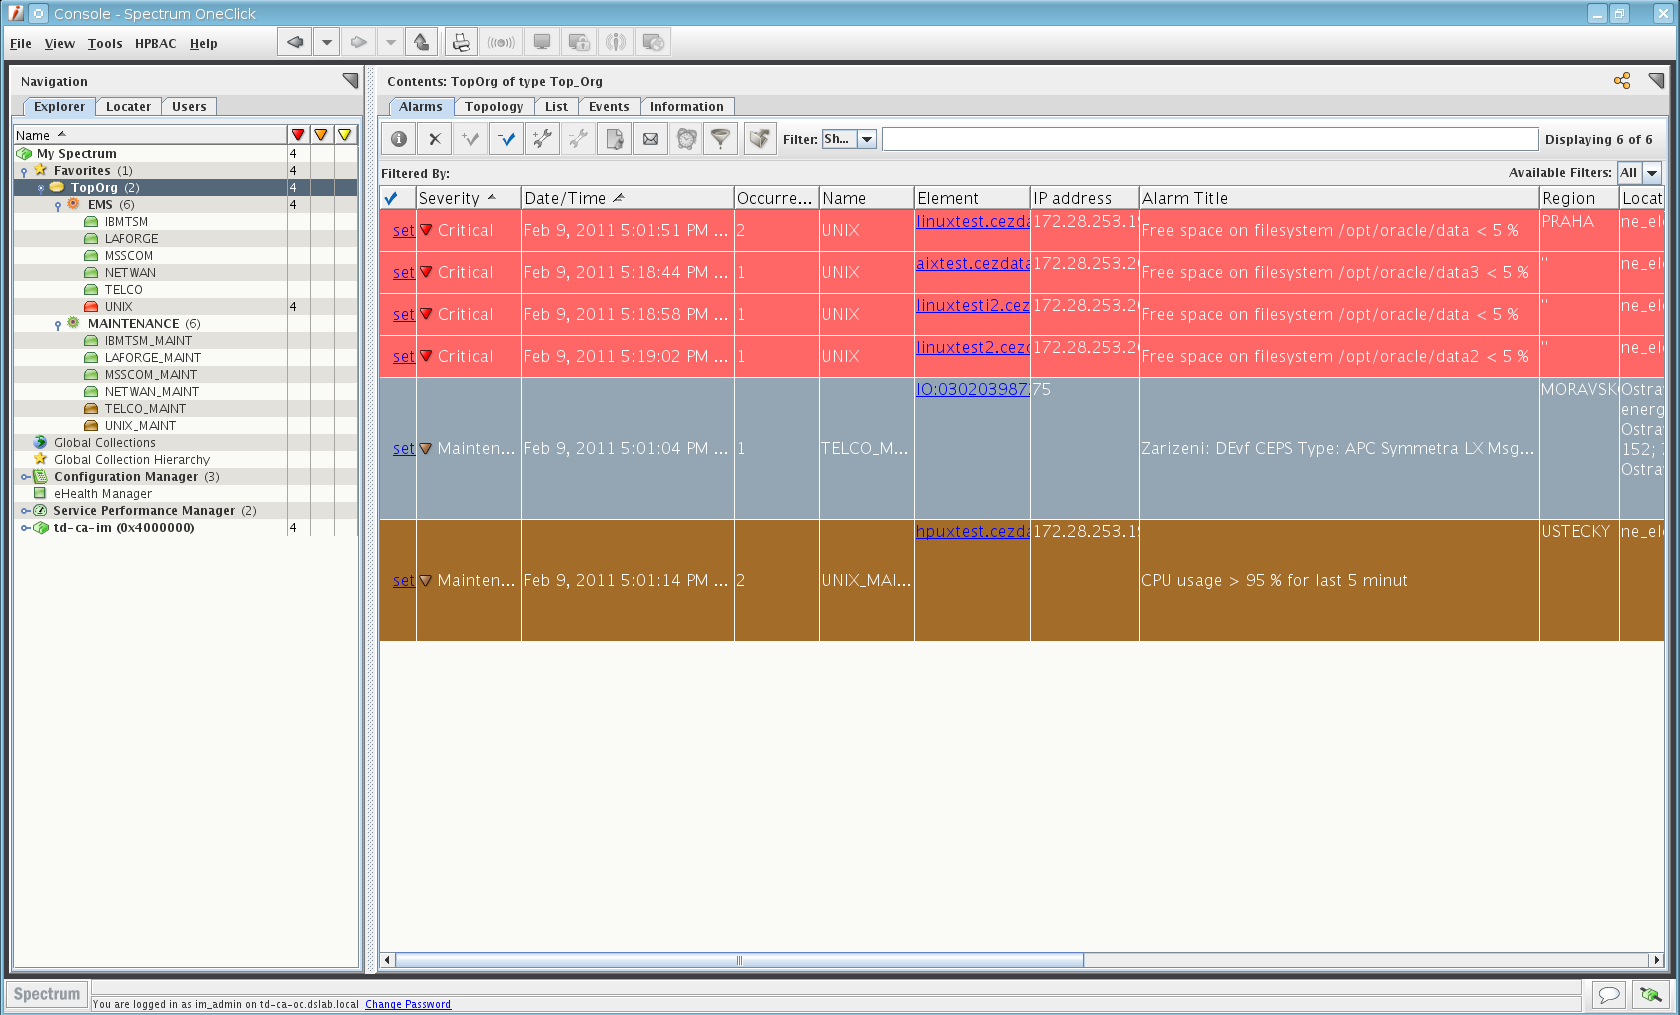
Task: Click the linuxtesti2.cez element link
Action: coord(972,305)
